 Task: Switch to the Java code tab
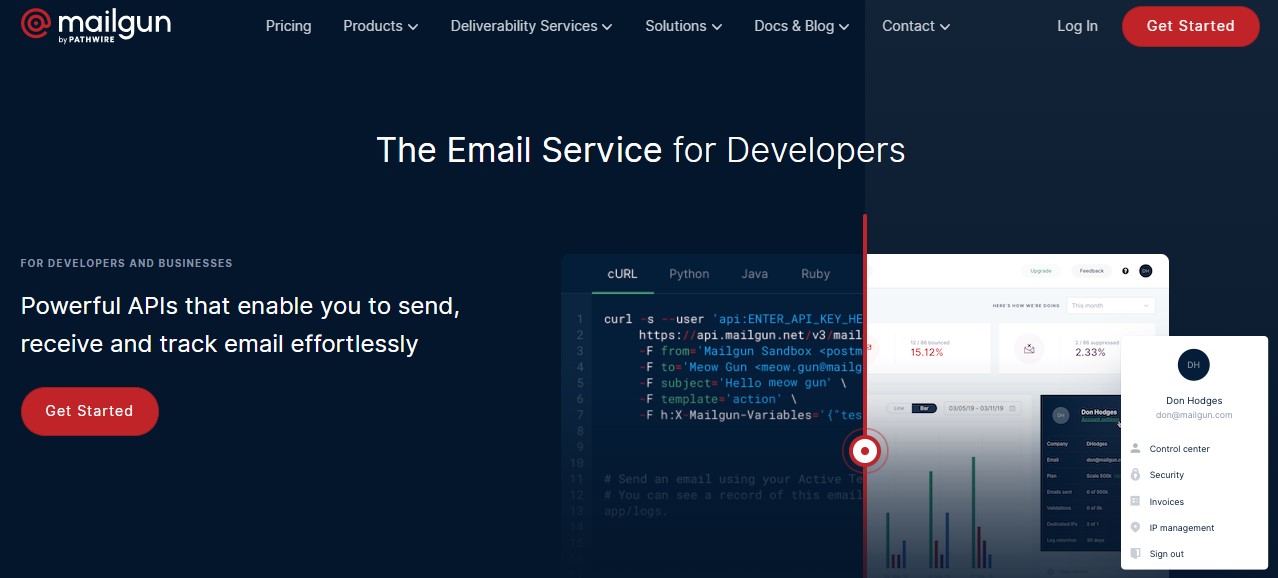coord(755,274)
